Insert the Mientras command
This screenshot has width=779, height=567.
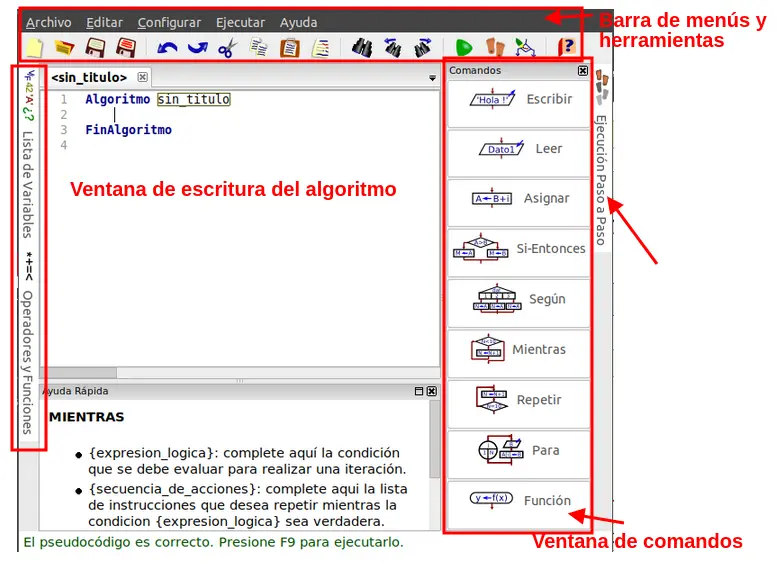[519, 354]
